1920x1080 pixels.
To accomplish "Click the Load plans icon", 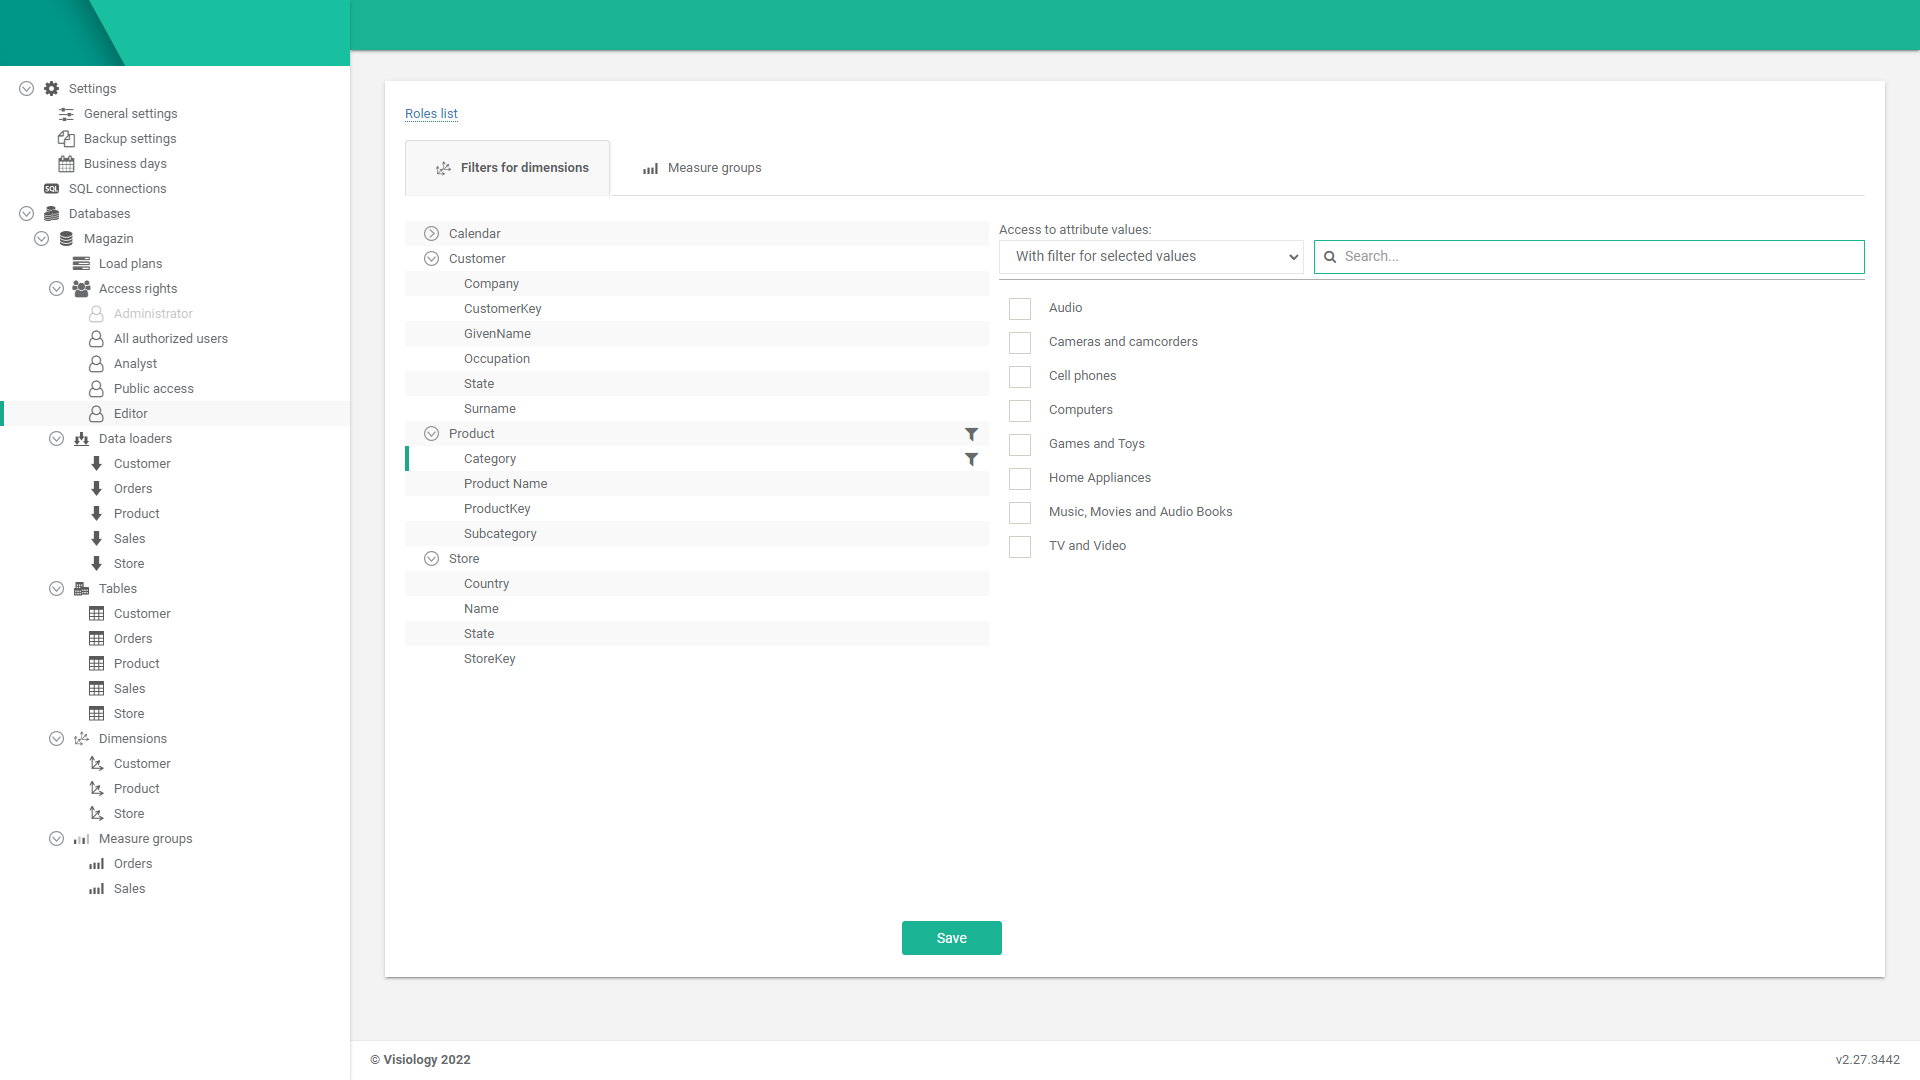I will 81,264.
